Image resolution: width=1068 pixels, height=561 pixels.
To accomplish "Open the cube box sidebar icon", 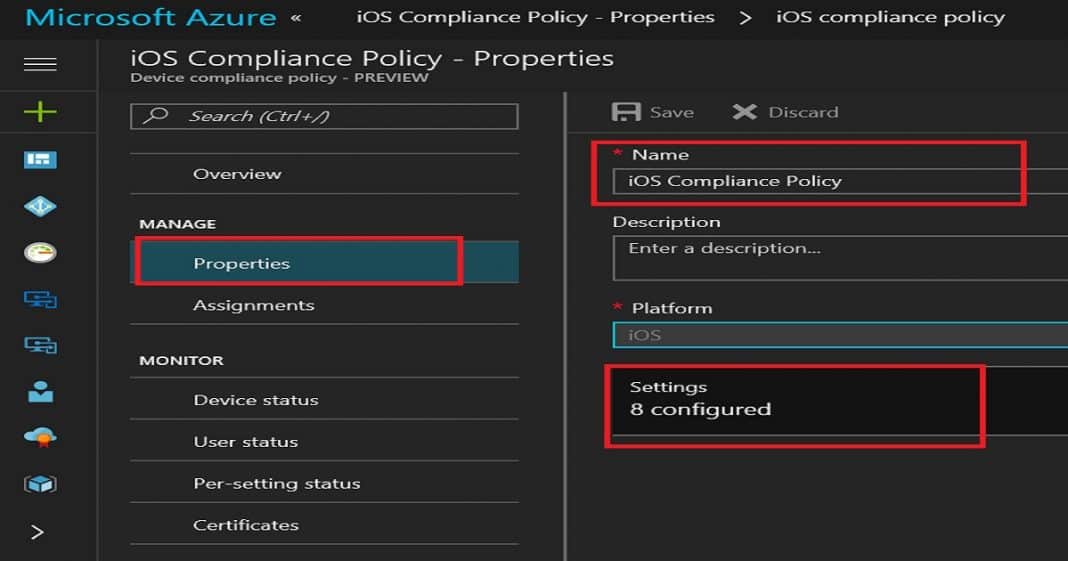I will tap(40, 484).
